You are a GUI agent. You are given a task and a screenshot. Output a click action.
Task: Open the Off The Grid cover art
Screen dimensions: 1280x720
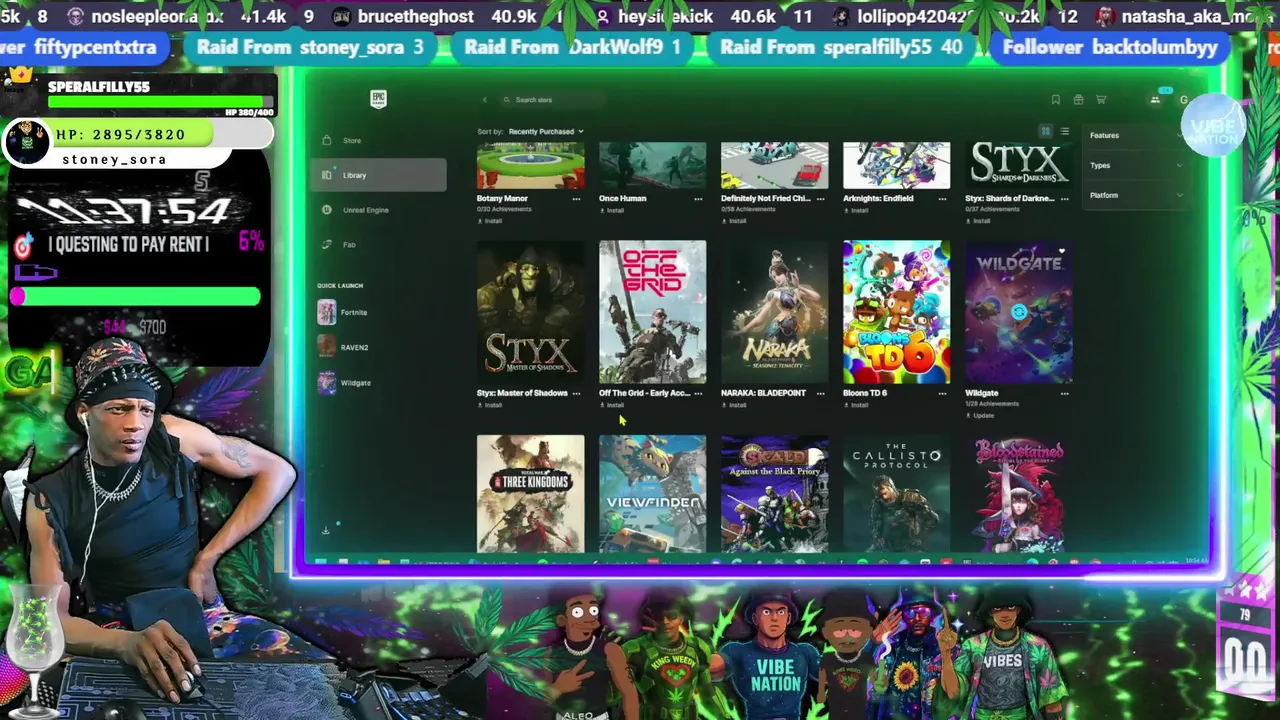pos(652,312)
